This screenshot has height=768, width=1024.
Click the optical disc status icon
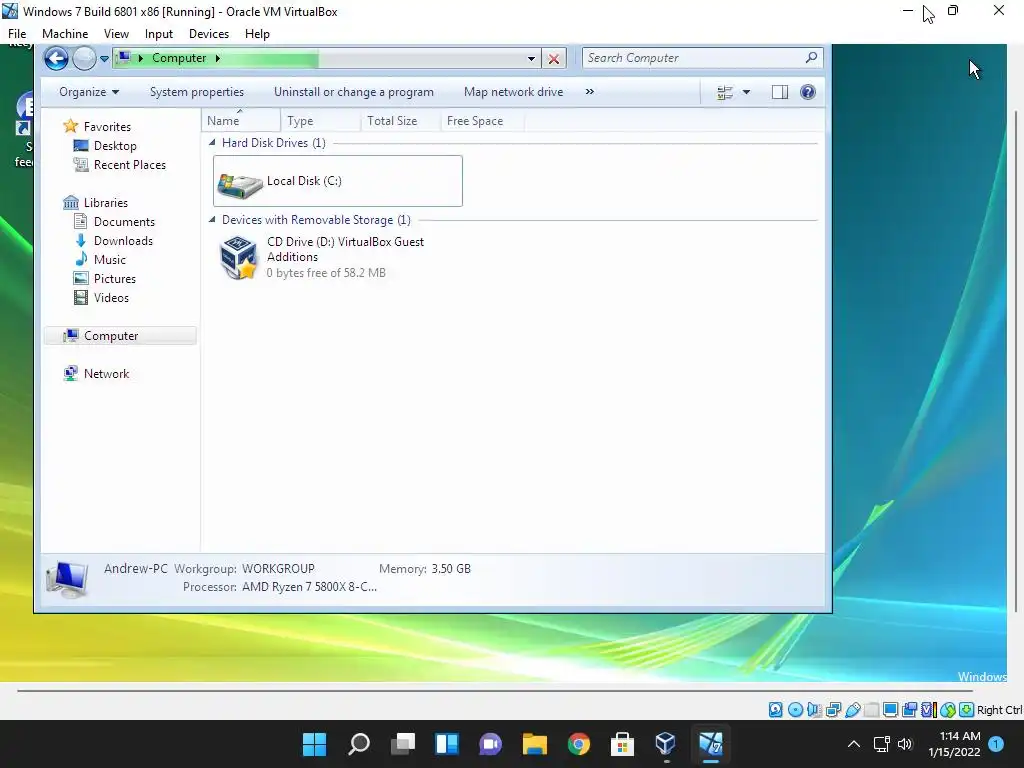[795, 710]
